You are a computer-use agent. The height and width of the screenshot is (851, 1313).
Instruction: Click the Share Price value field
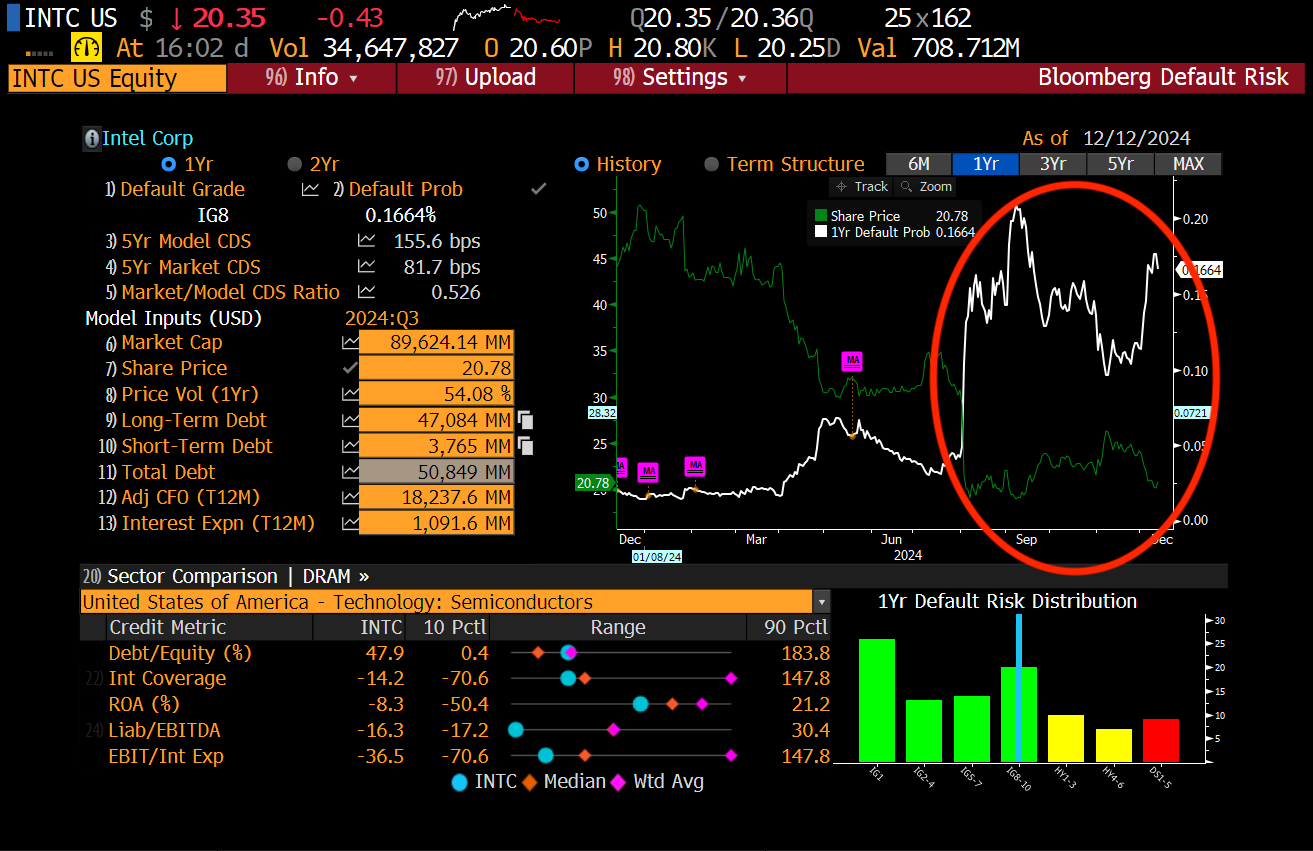(x=436, y=369)
